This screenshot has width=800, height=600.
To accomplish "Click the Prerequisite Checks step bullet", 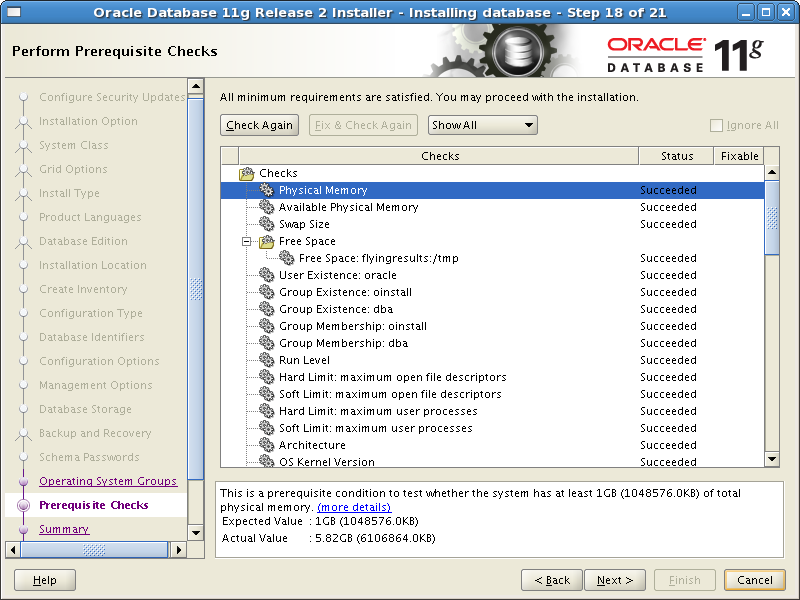I will pyautogui.click(x=23, y=505).
